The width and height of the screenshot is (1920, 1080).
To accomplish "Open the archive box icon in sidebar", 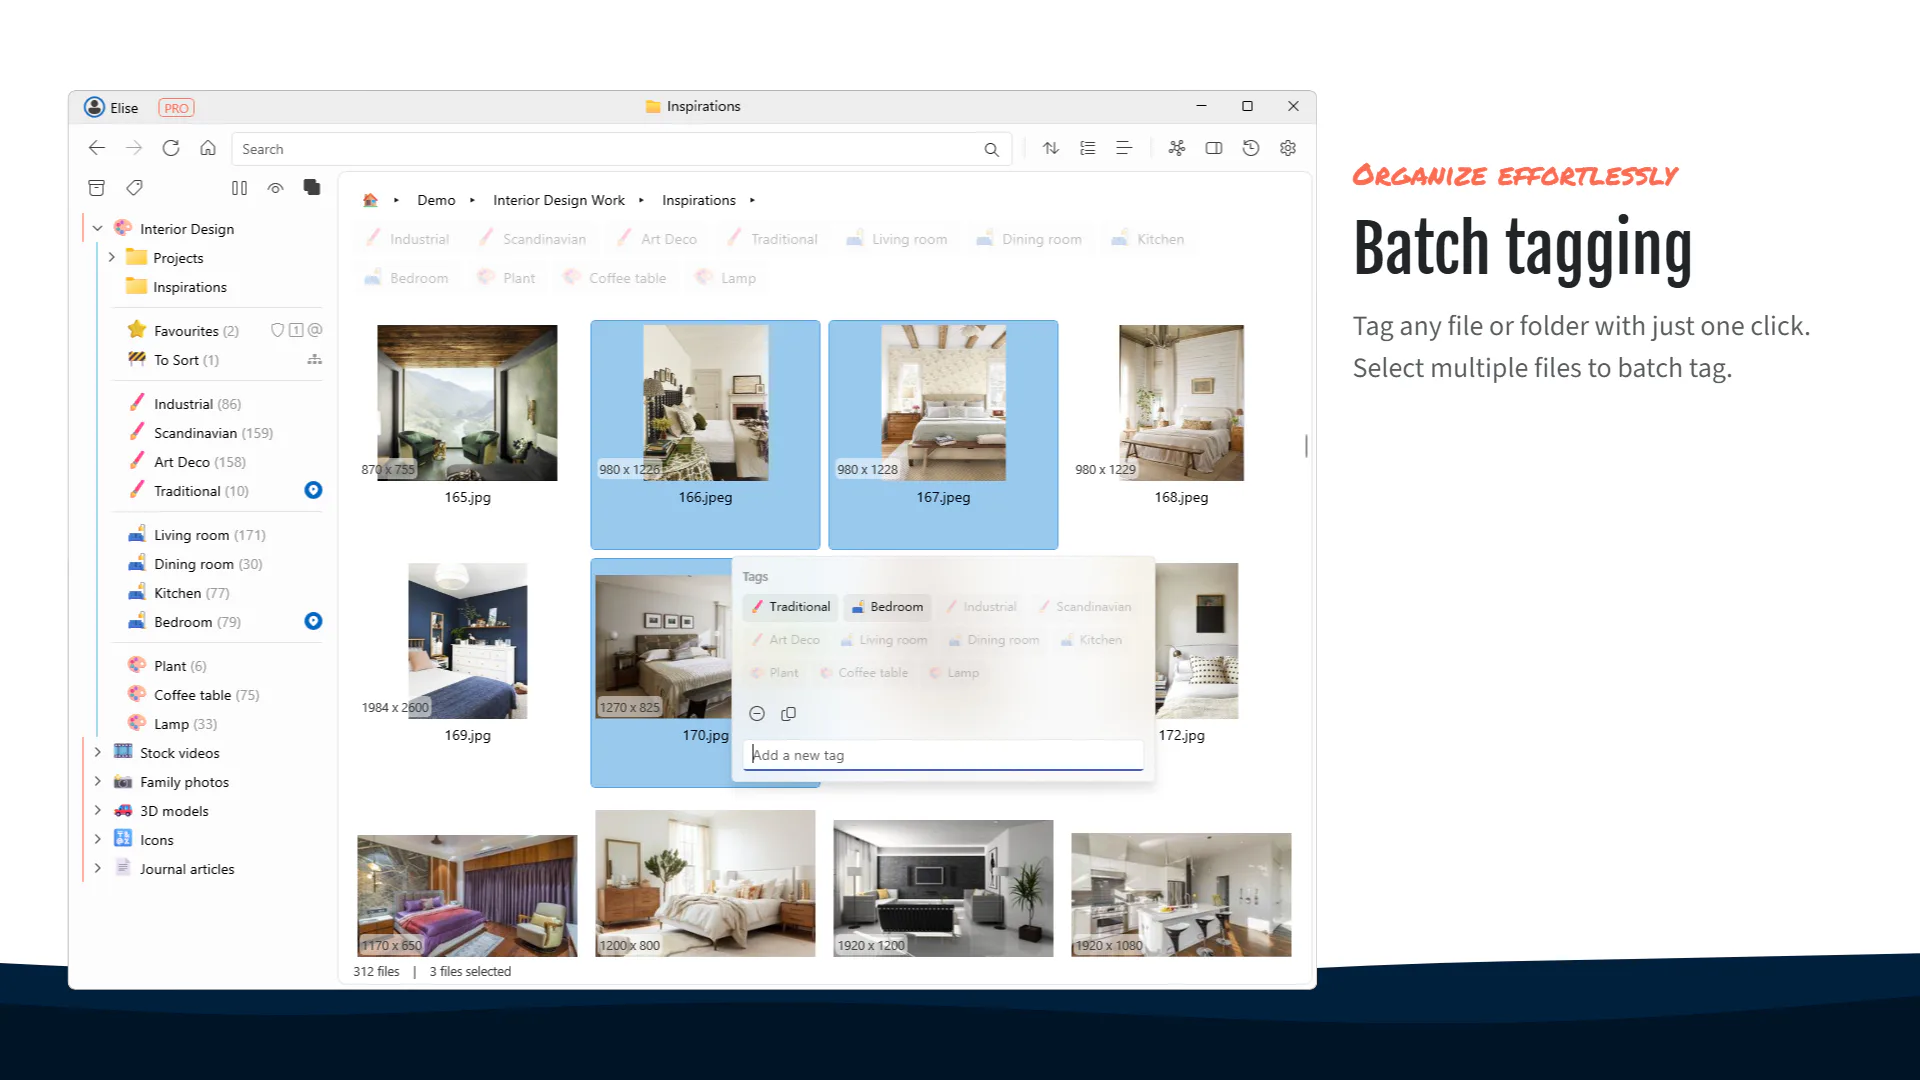I will (96, 187).
